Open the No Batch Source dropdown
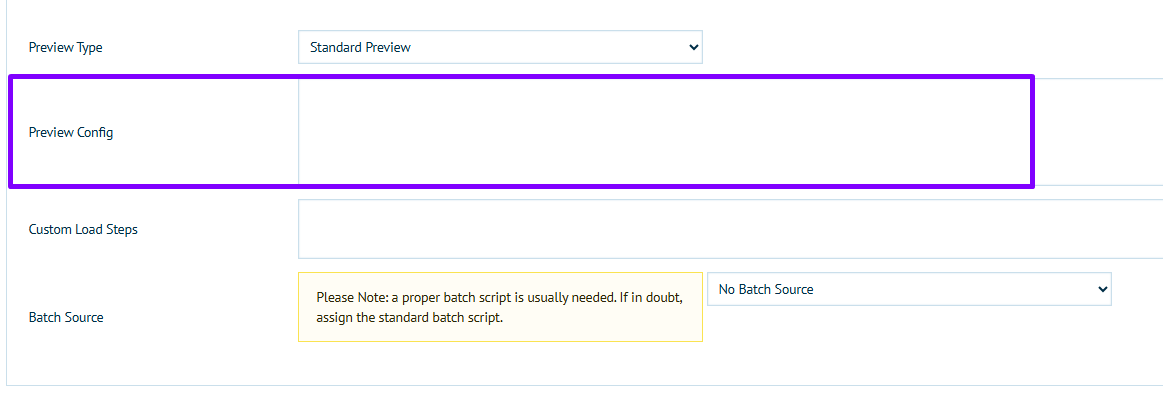The width and height of the screenshot is (1163, 405). coord(908,289)
